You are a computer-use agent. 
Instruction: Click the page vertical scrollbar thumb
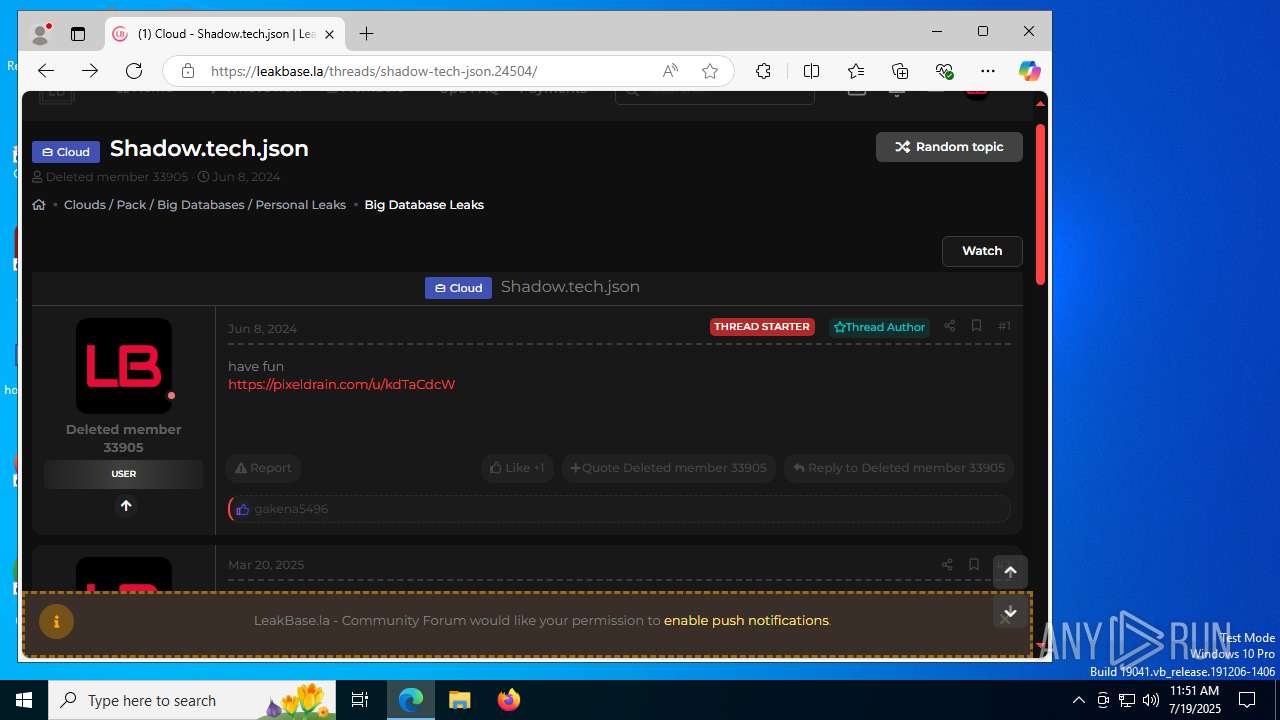point(1040,205)
